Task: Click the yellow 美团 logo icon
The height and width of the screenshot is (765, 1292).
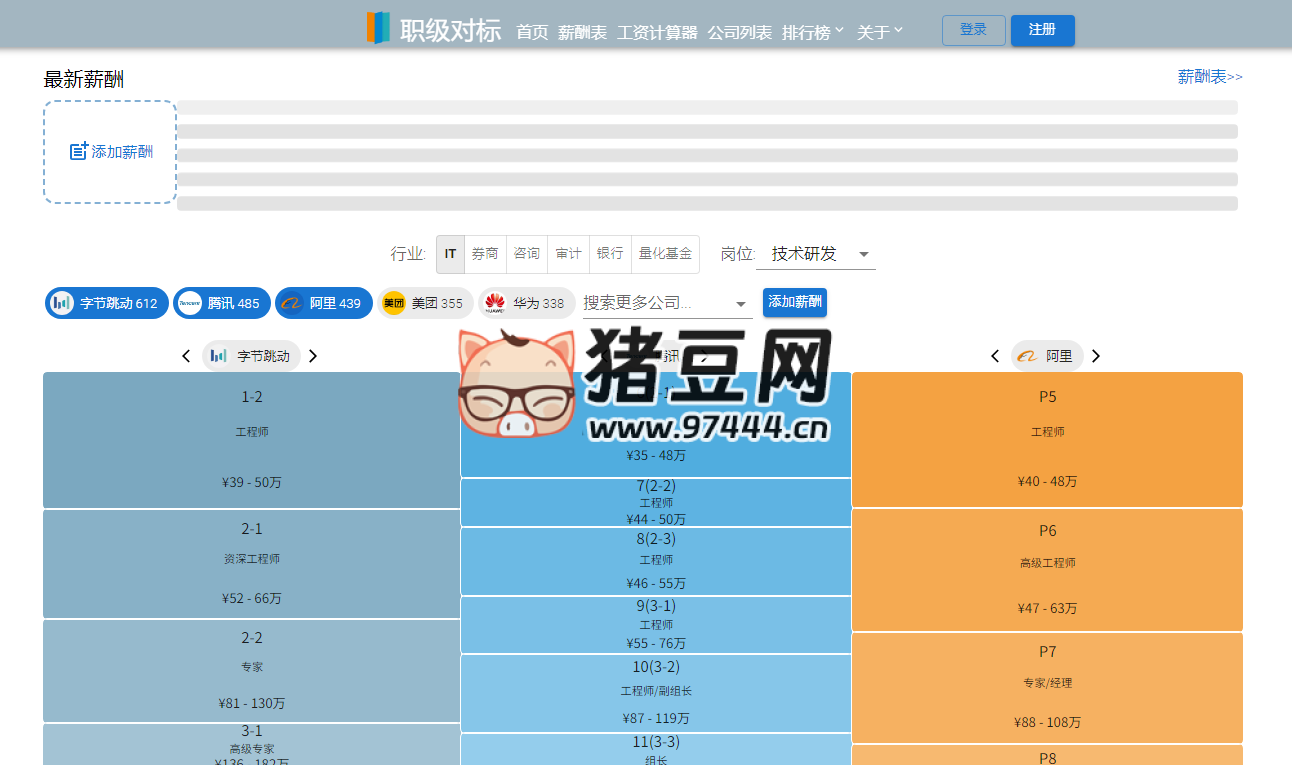Action: pos(393,302)
